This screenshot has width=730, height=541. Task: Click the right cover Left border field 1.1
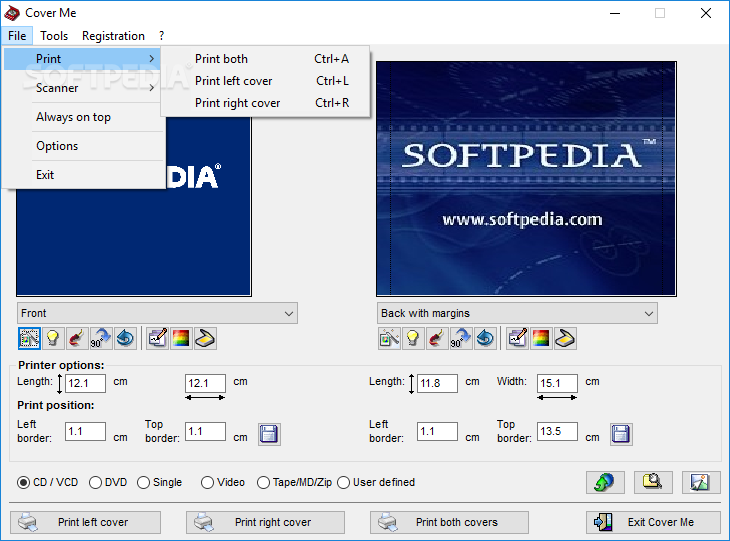click(x=437, y=431)
